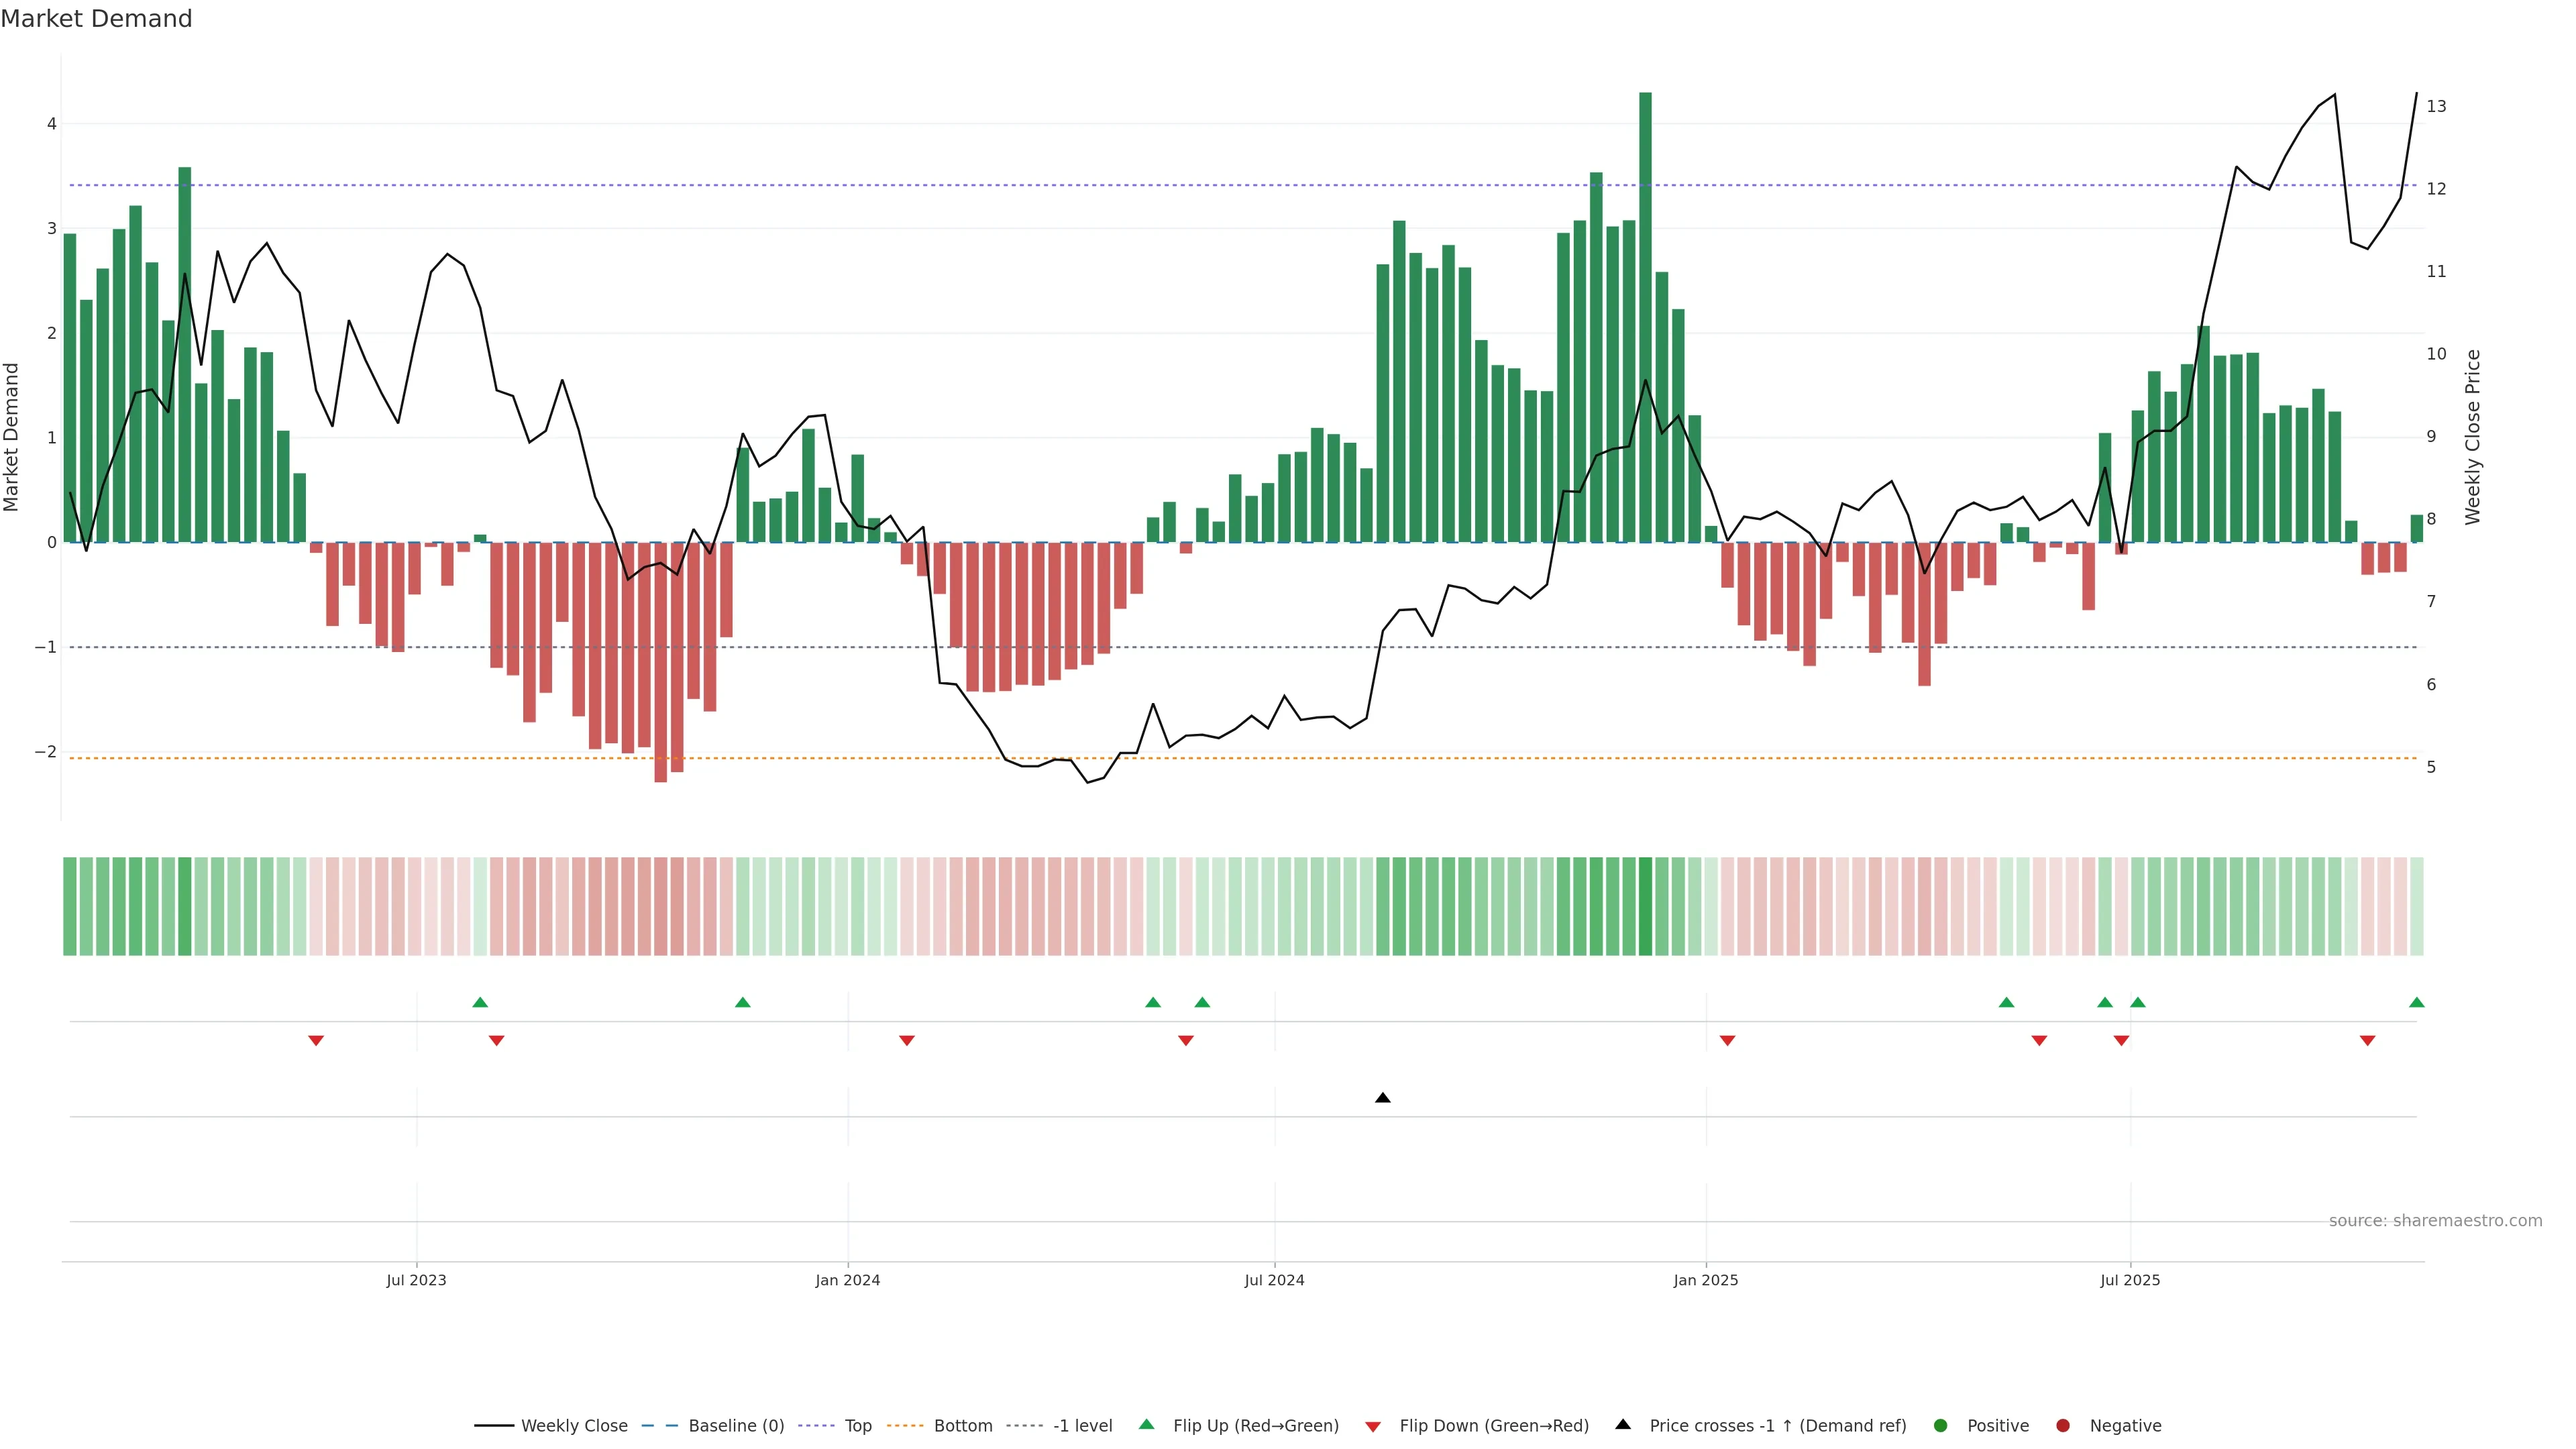Click the red flip-down marker near Jan 2024

(907, 1041)
